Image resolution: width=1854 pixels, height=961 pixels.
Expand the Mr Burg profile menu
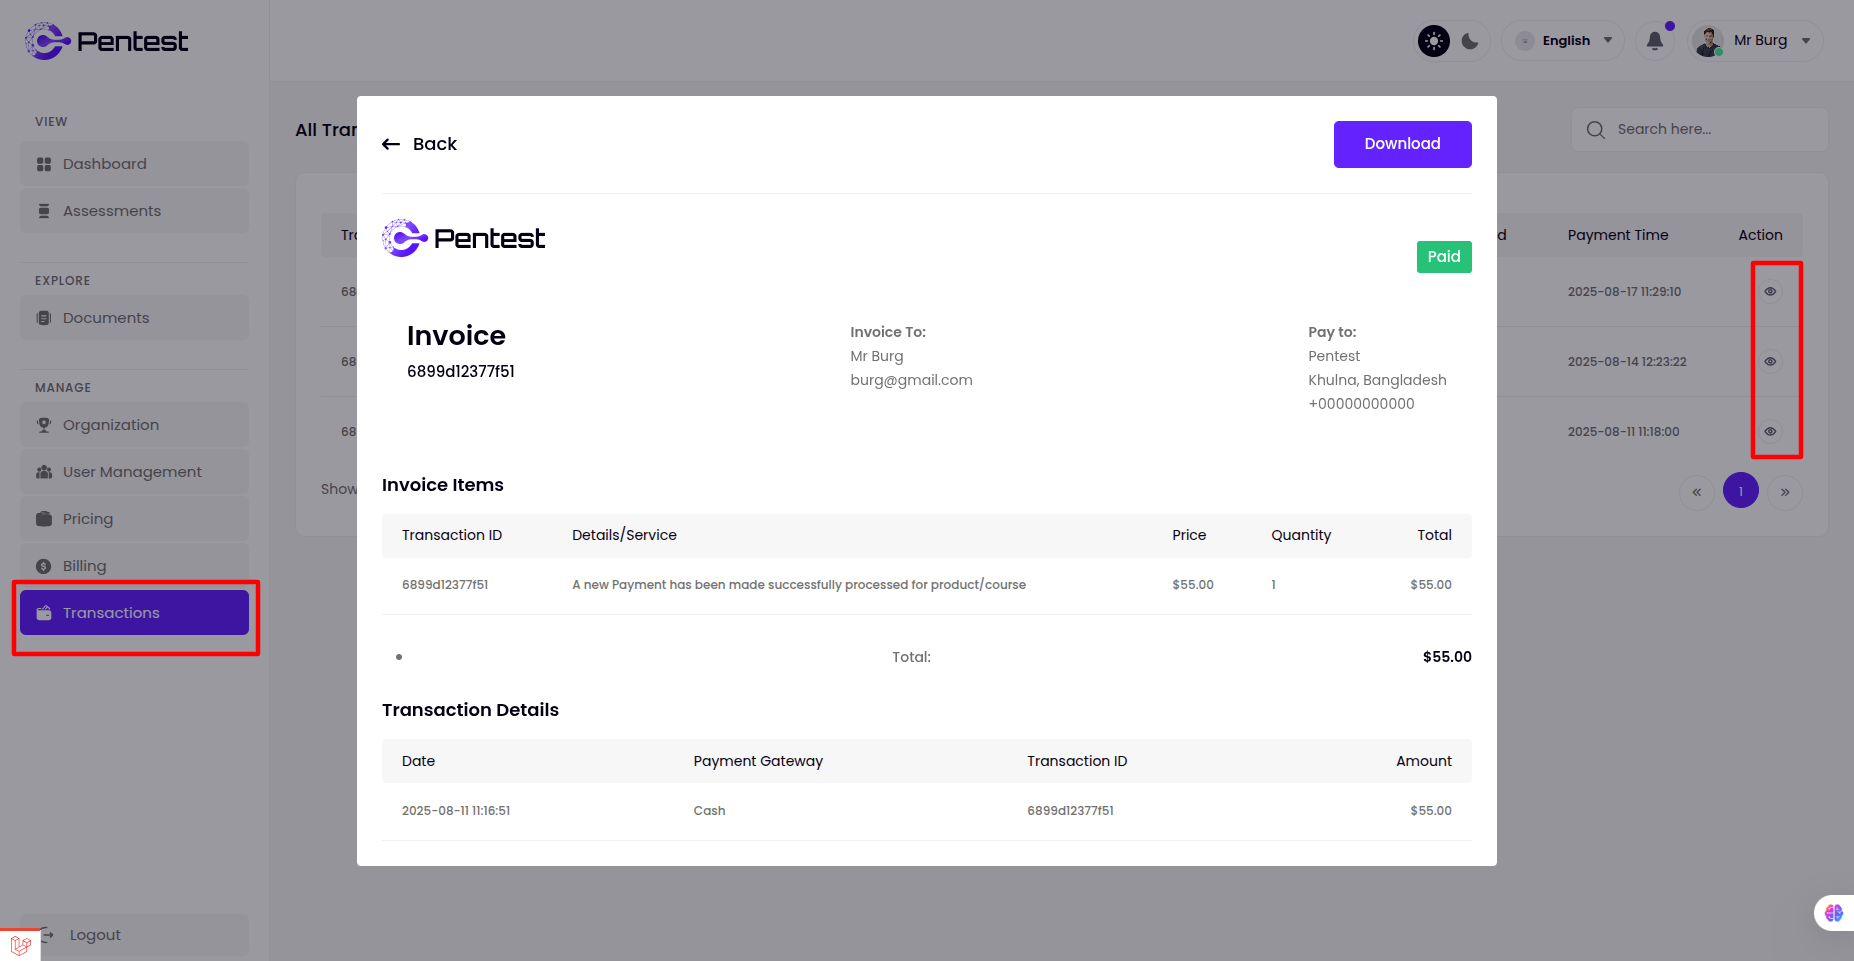pos(1758,41)
